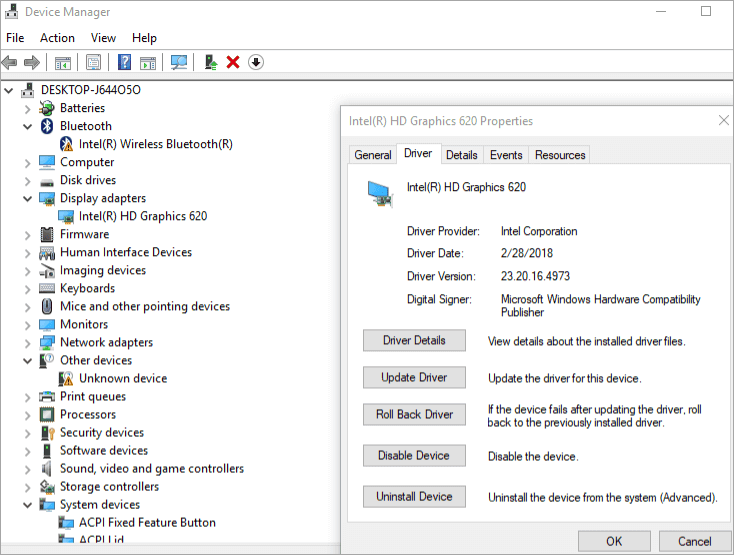Click Cancel in the Properties dialog

(695, 541)
